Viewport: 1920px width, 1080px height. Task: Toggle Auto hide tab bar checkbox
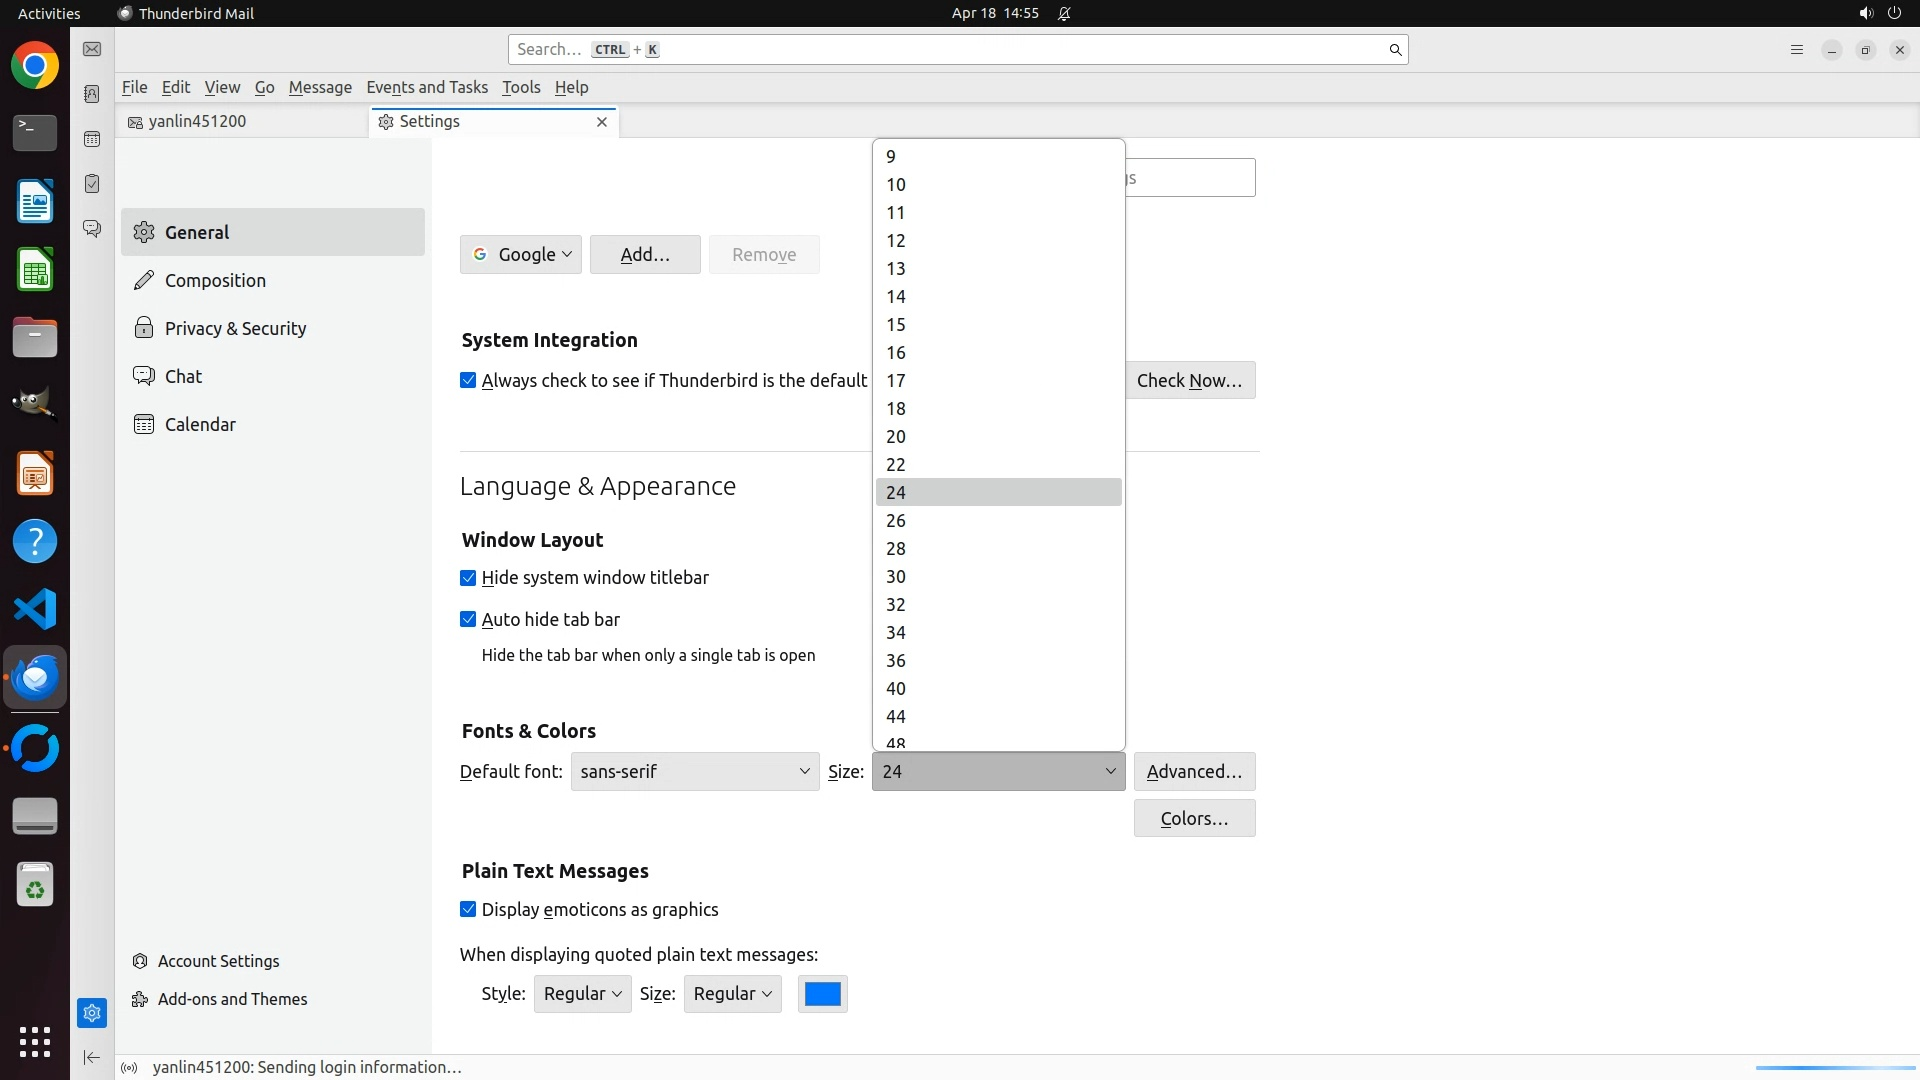pyautogui.click(x=468, y=620)
